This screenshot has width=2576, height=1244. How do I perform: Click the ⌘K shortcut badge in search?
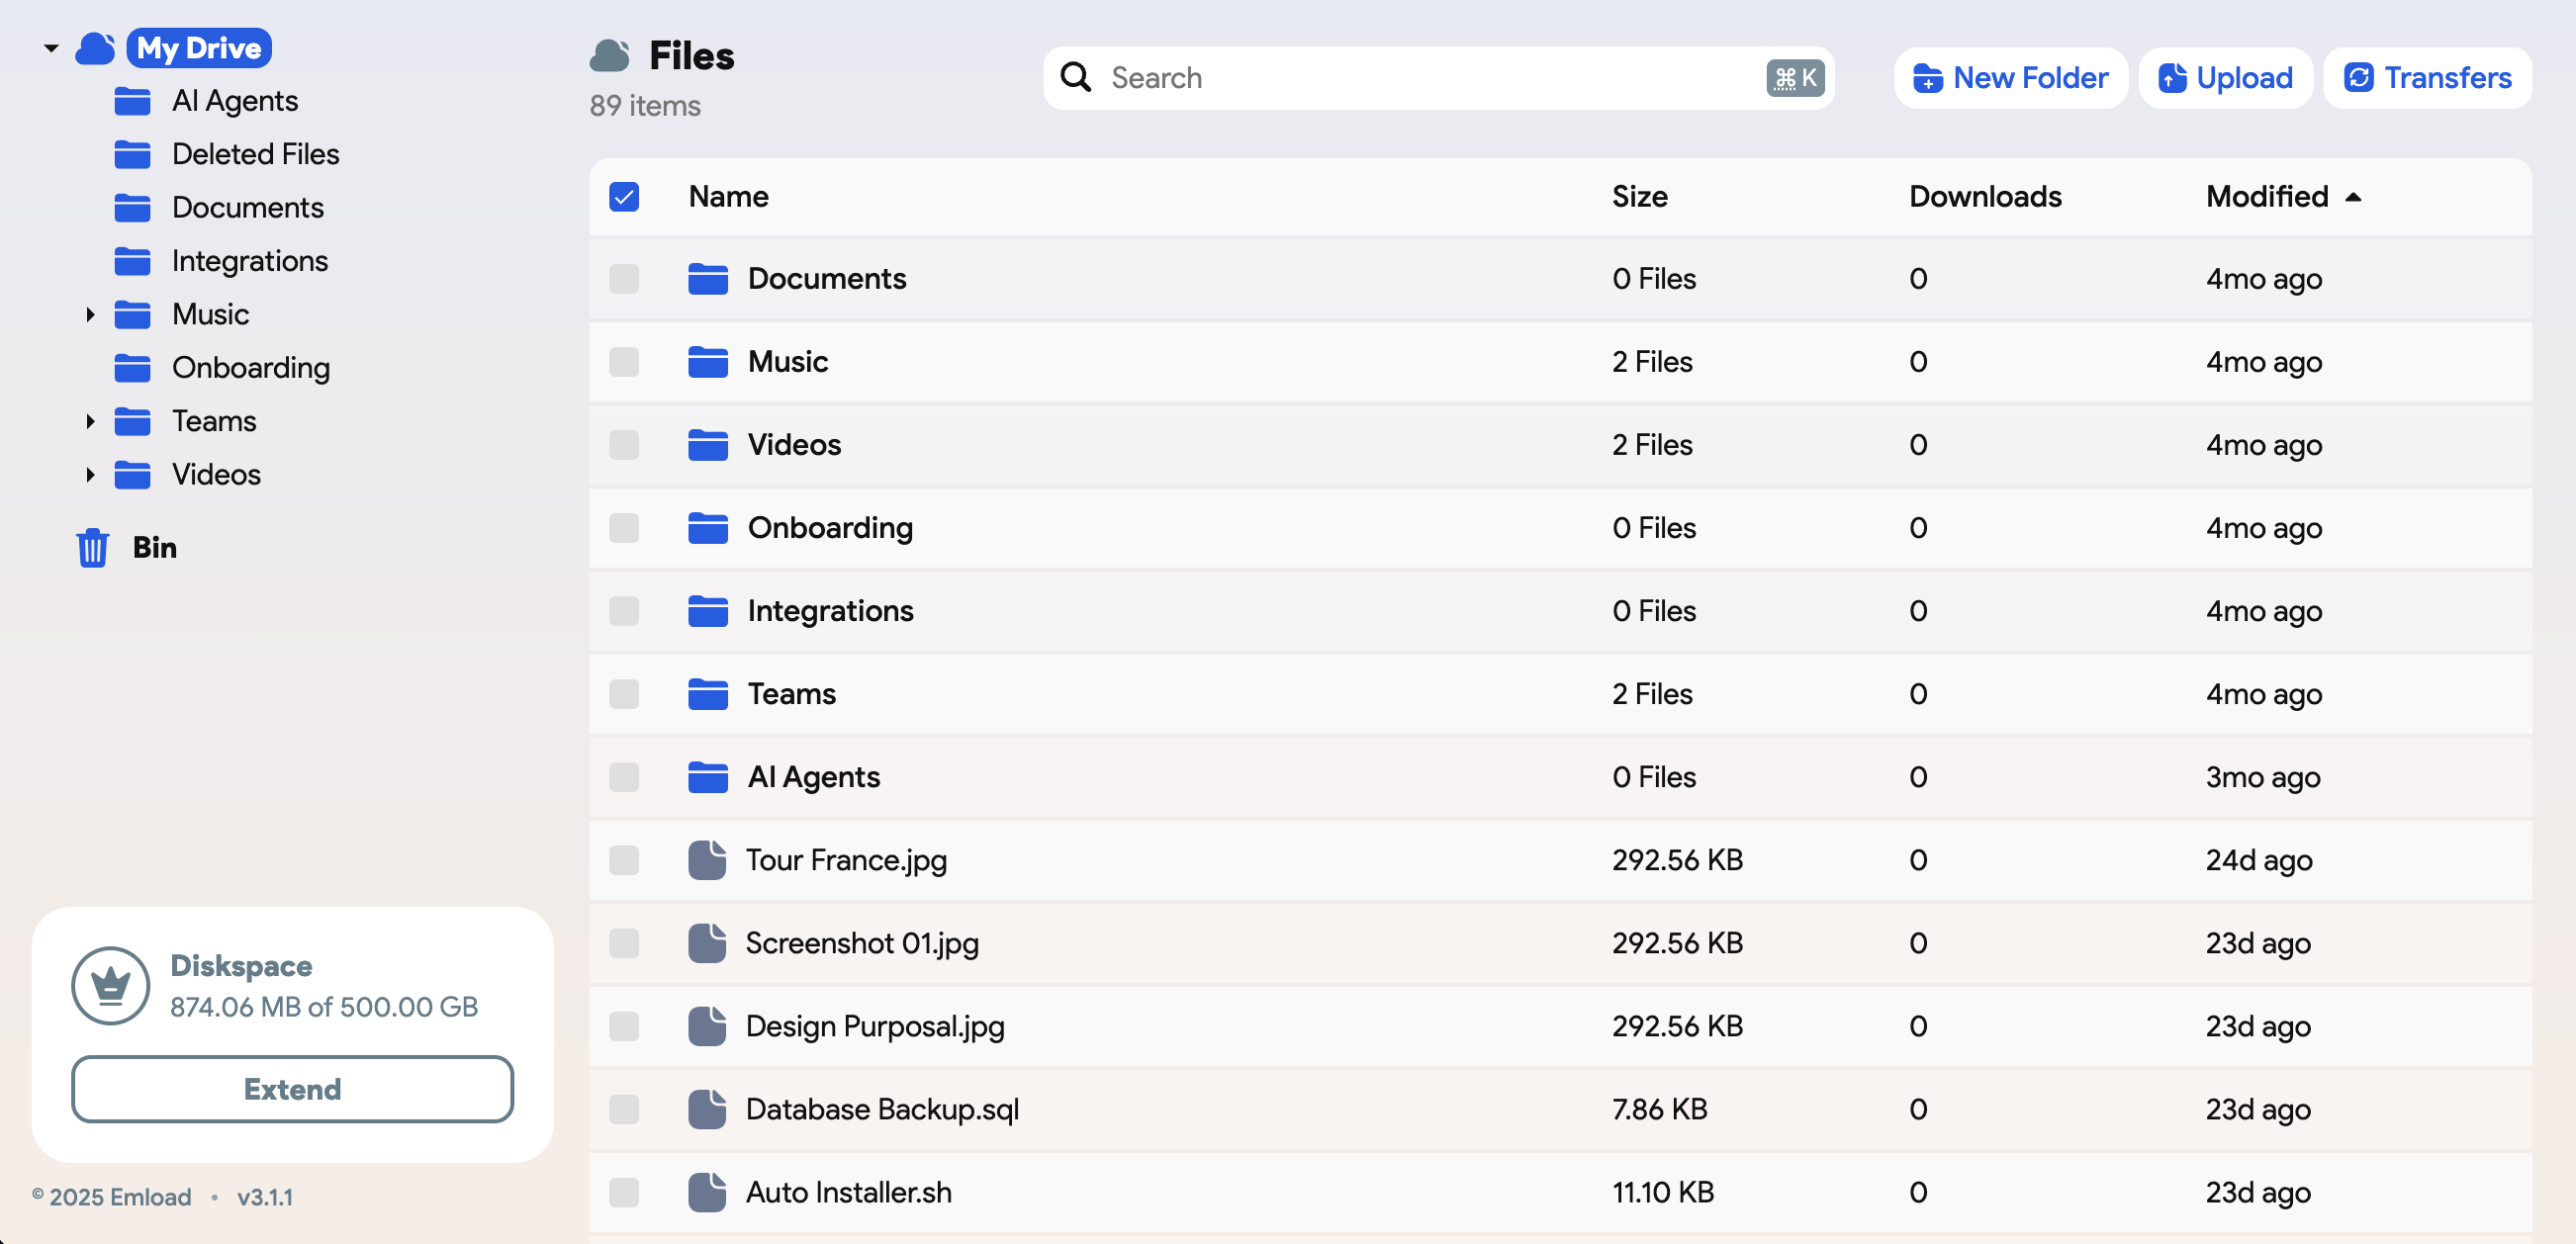point(1795,78)
